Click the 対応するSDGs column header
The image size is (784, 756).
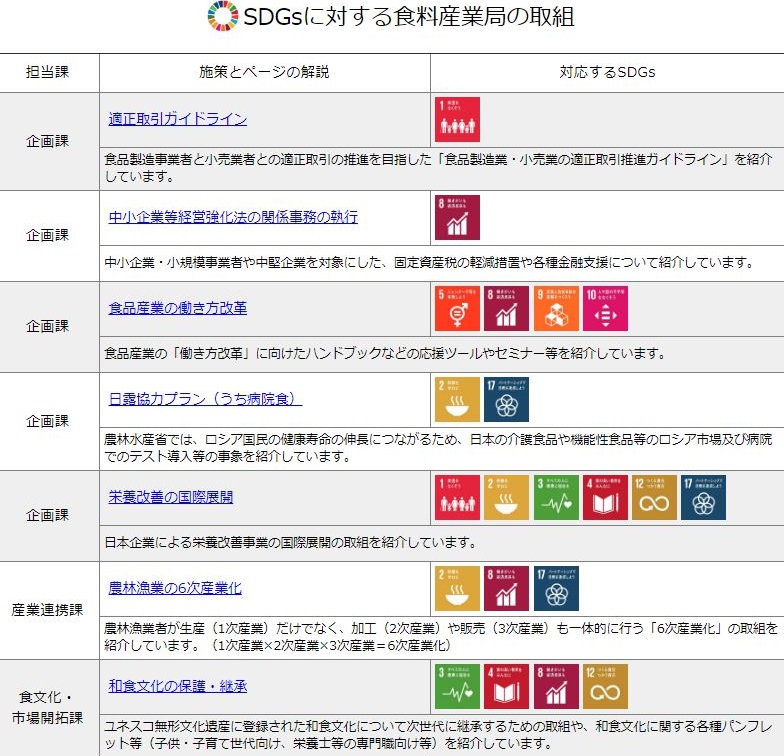(x=607, y=72)
